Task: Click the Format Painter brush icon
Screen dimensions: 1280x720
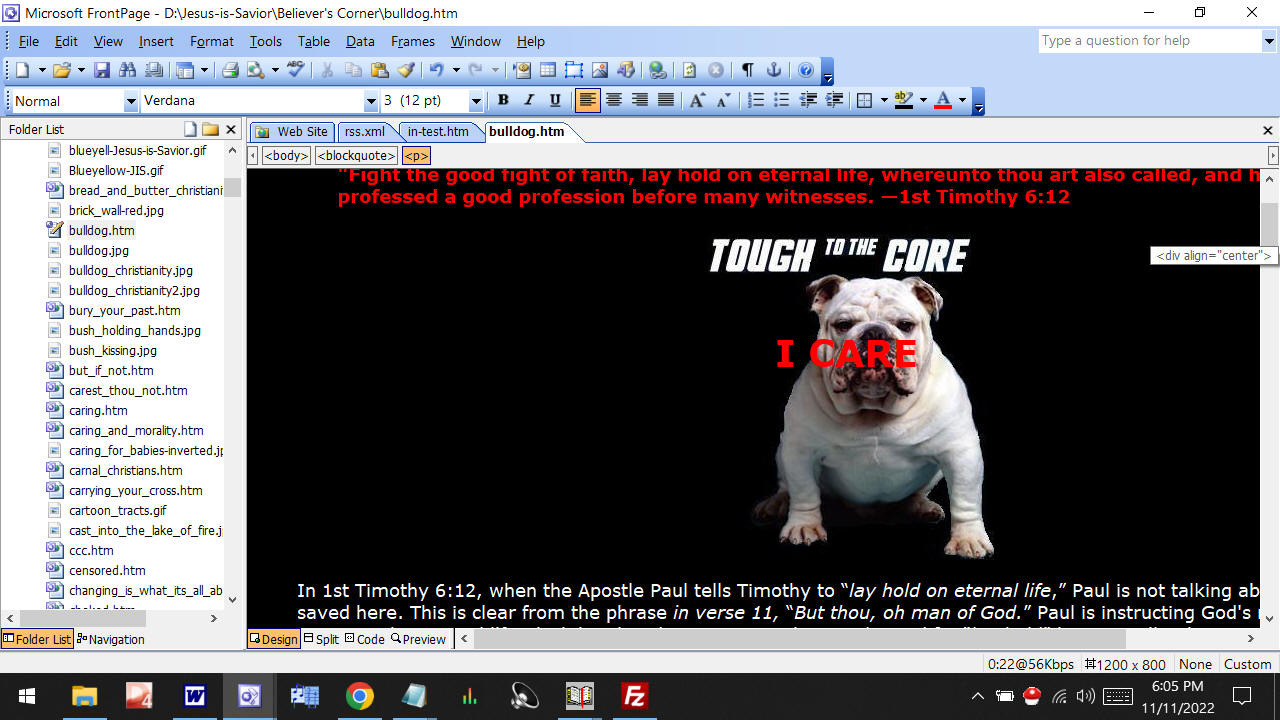Action: [405, 70]
